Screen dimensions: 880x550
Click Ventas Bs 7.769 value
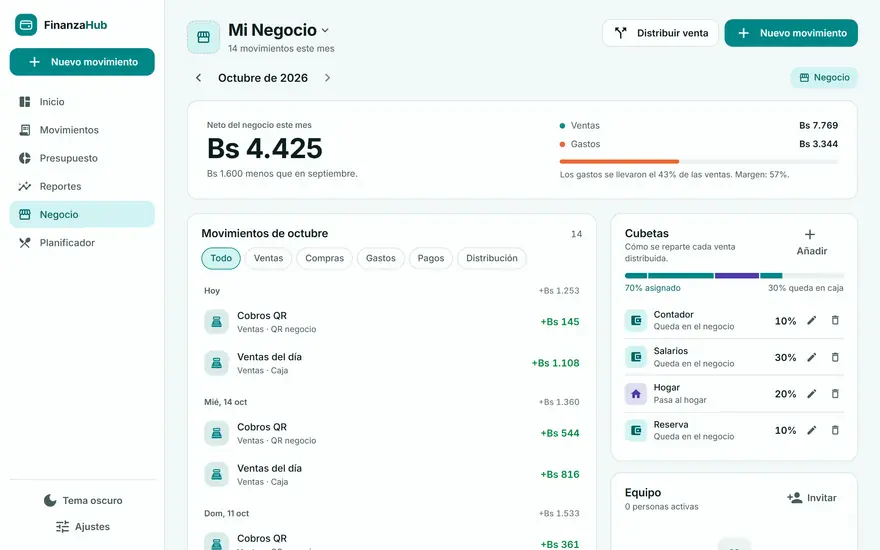click(818, 125)
